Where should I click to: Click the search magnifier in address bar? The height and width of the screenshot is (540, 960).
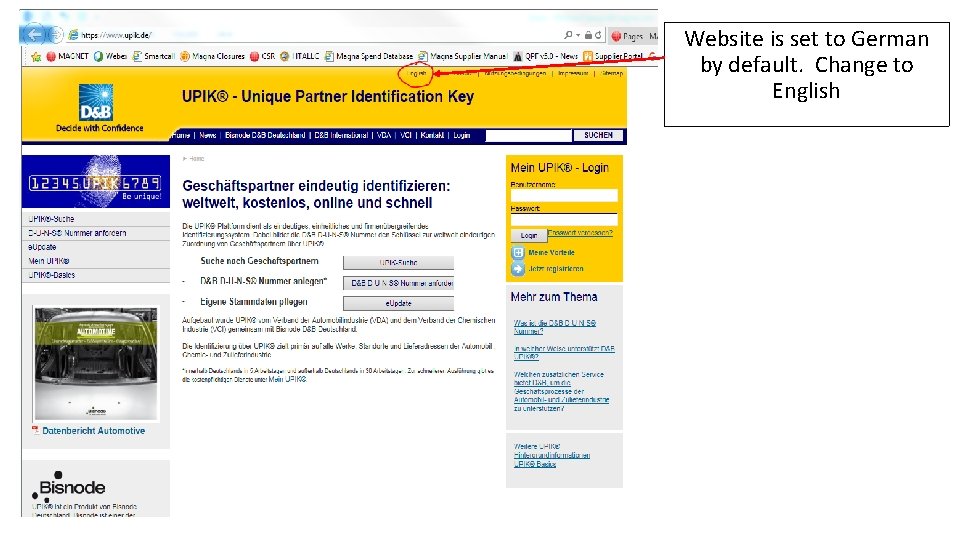568,36
